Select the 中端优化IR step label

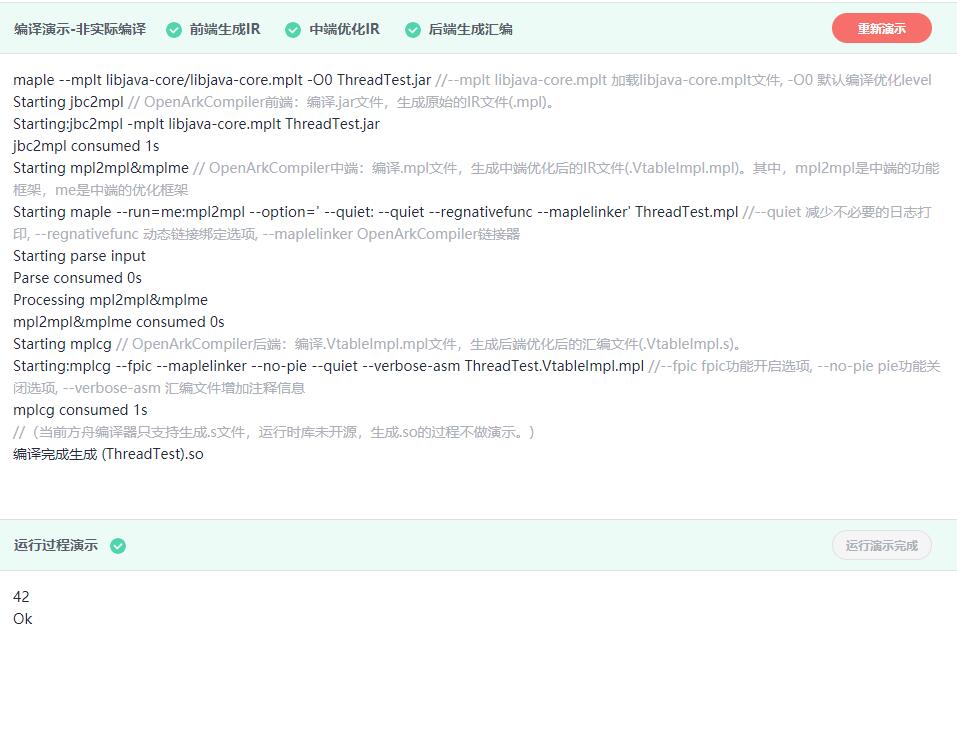[x=344, y=30]
